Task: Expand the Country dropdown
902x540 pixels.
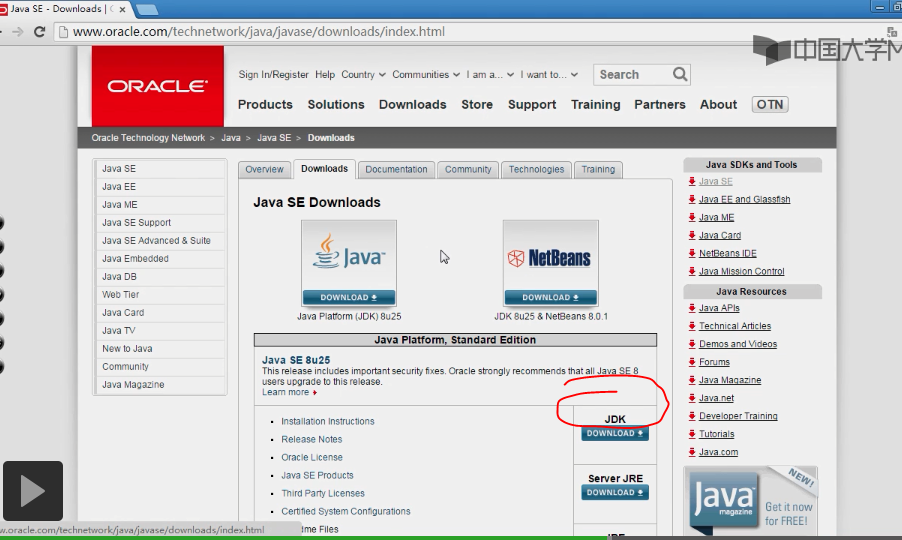Action: (x=363, y=74)
